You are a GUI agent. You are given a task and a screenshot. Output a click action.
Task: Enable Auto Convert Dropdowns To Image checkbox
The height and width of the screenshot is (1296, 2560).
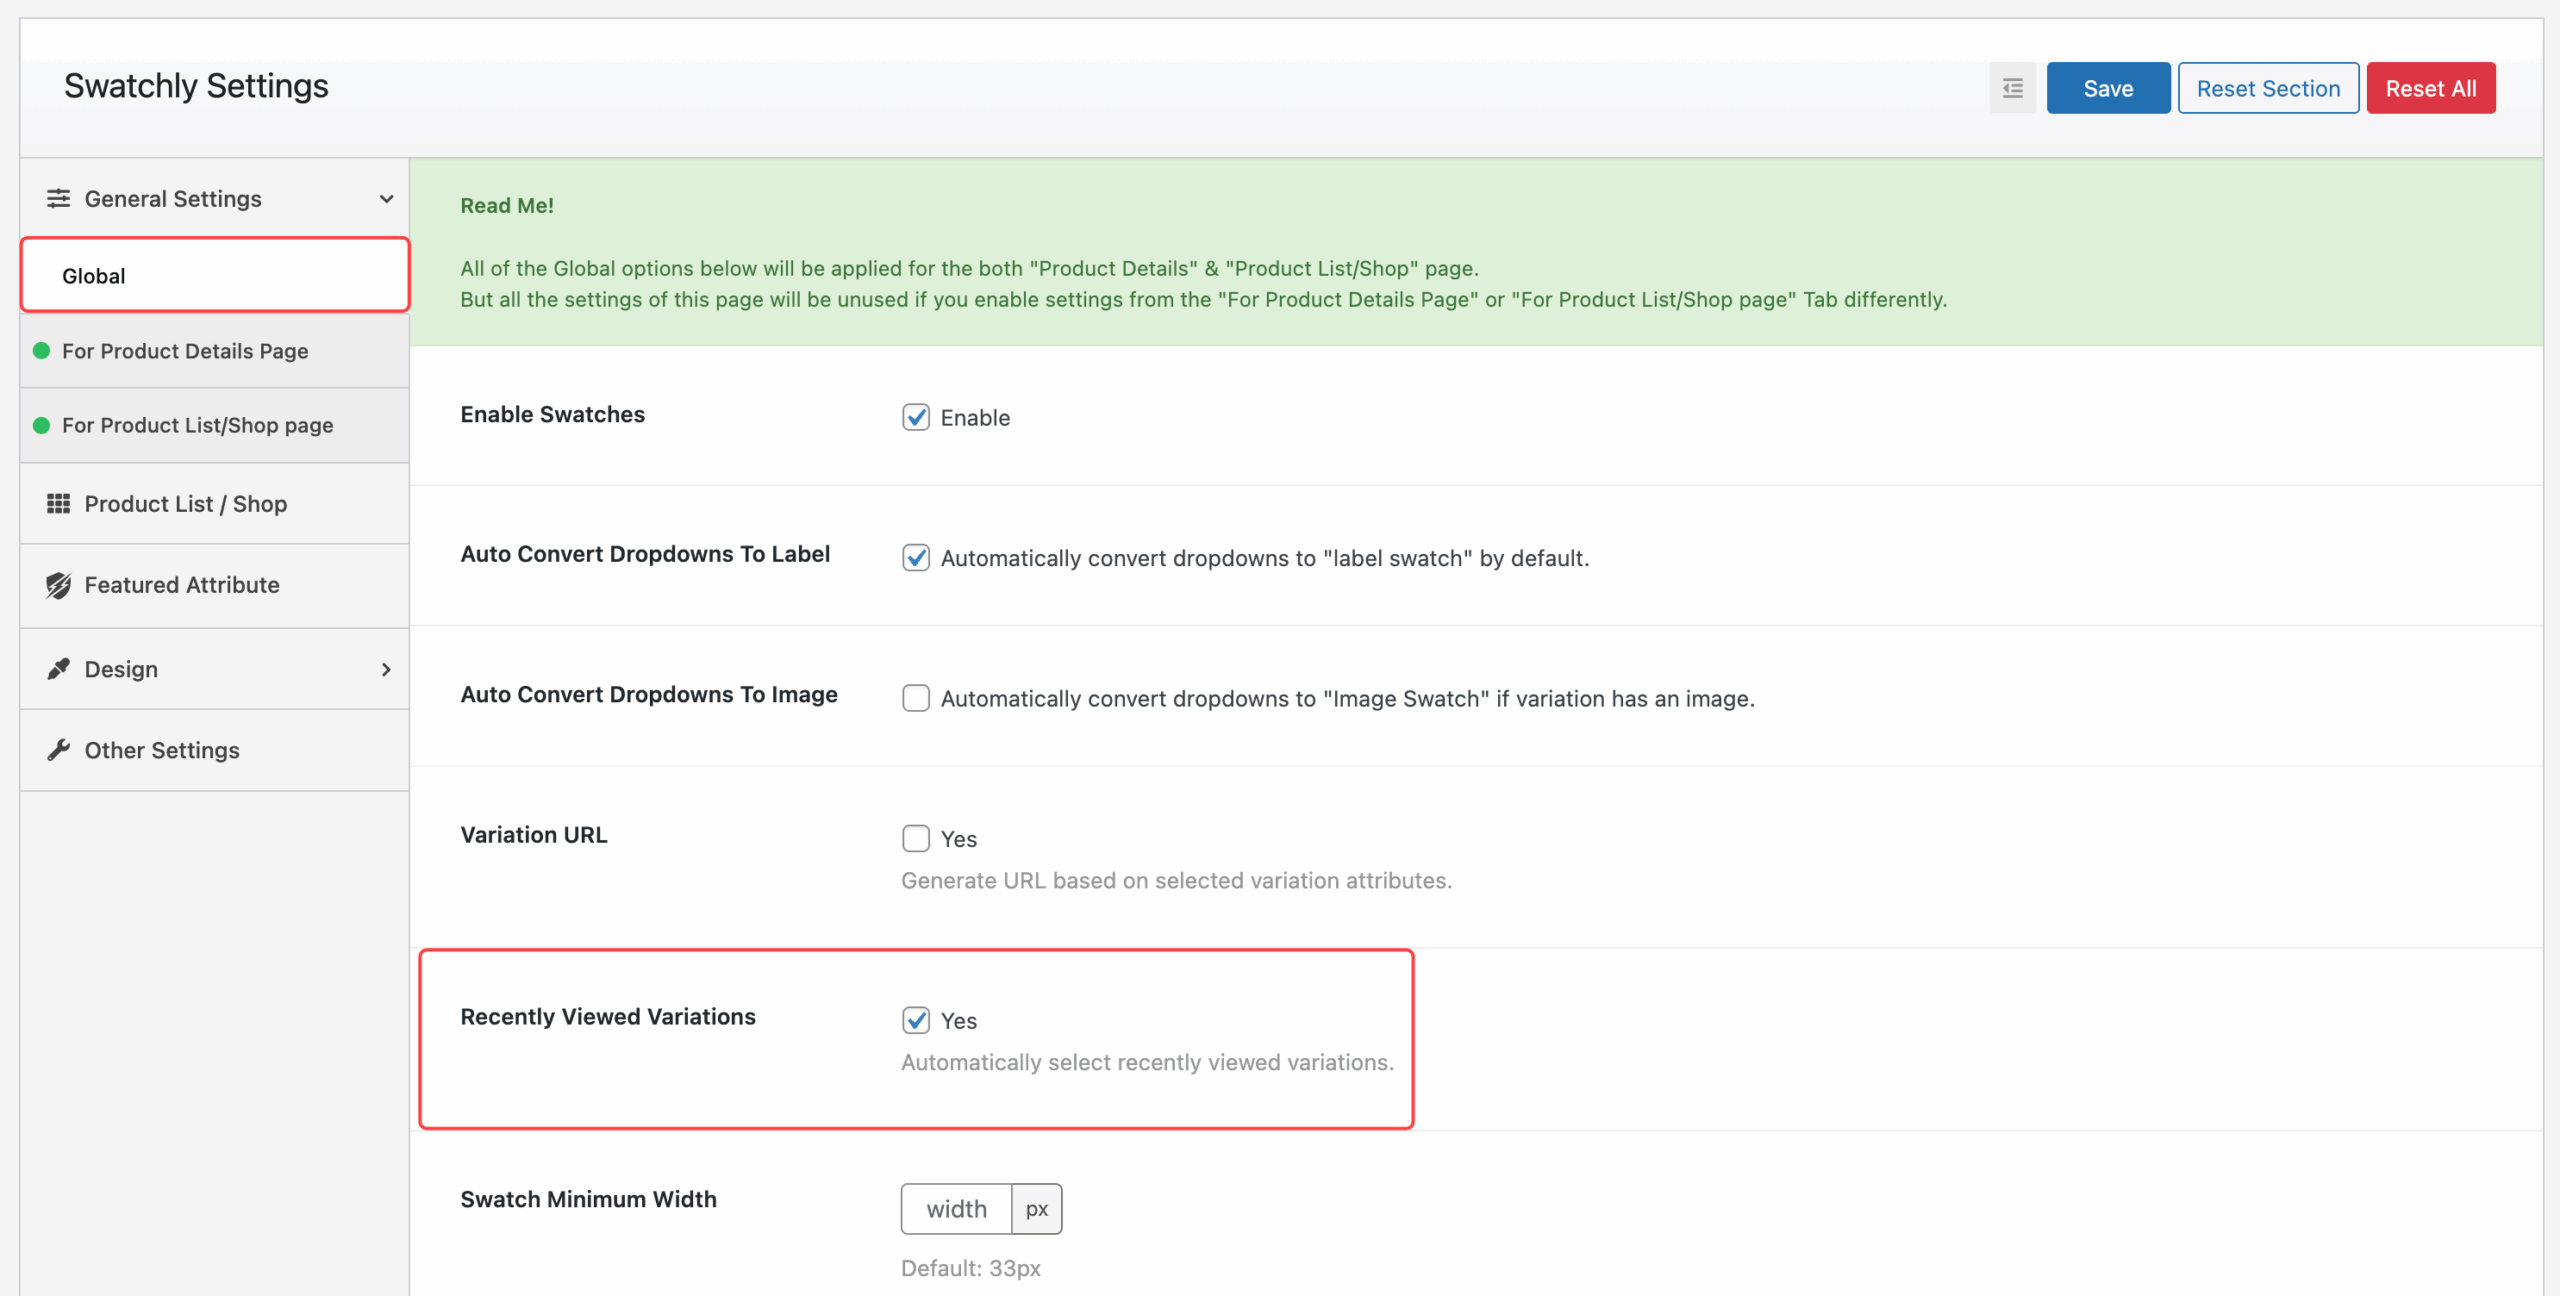click(x=915, y=698)
